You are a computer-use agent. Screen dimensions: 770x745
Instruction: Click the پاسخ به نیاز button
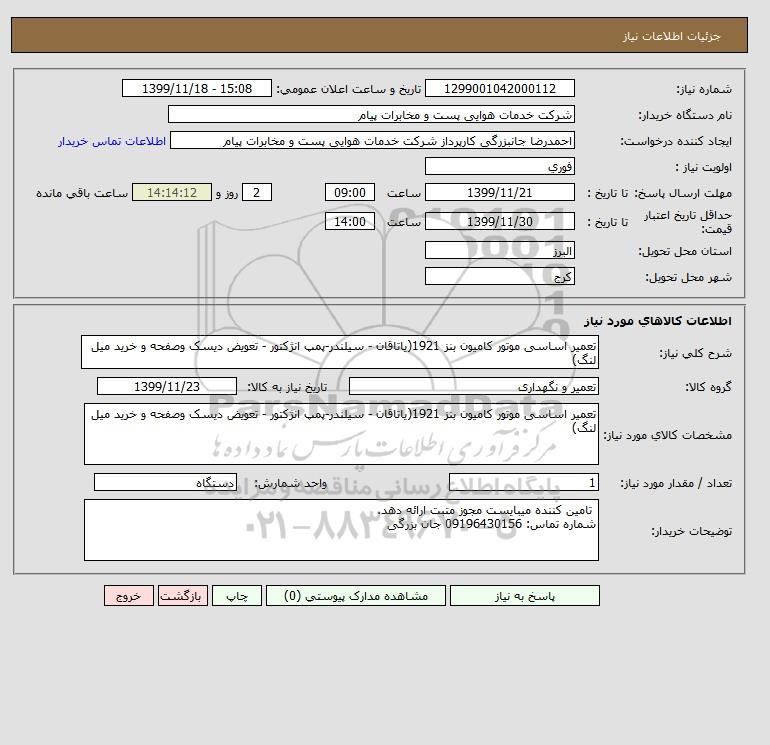(524, 596)
